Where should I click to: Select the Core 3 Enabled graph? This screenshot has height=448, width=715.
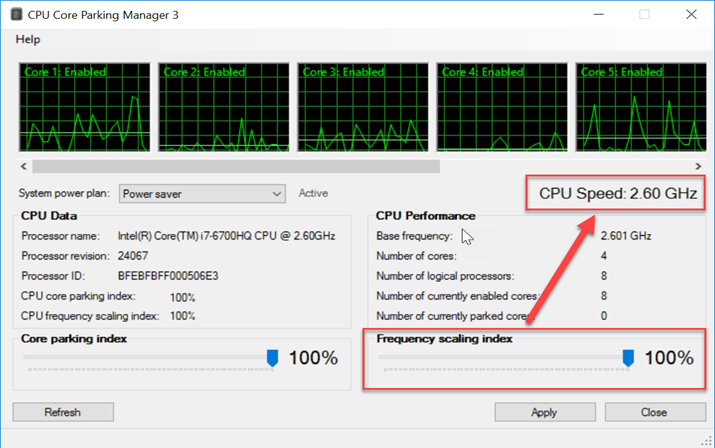point(363,107)
